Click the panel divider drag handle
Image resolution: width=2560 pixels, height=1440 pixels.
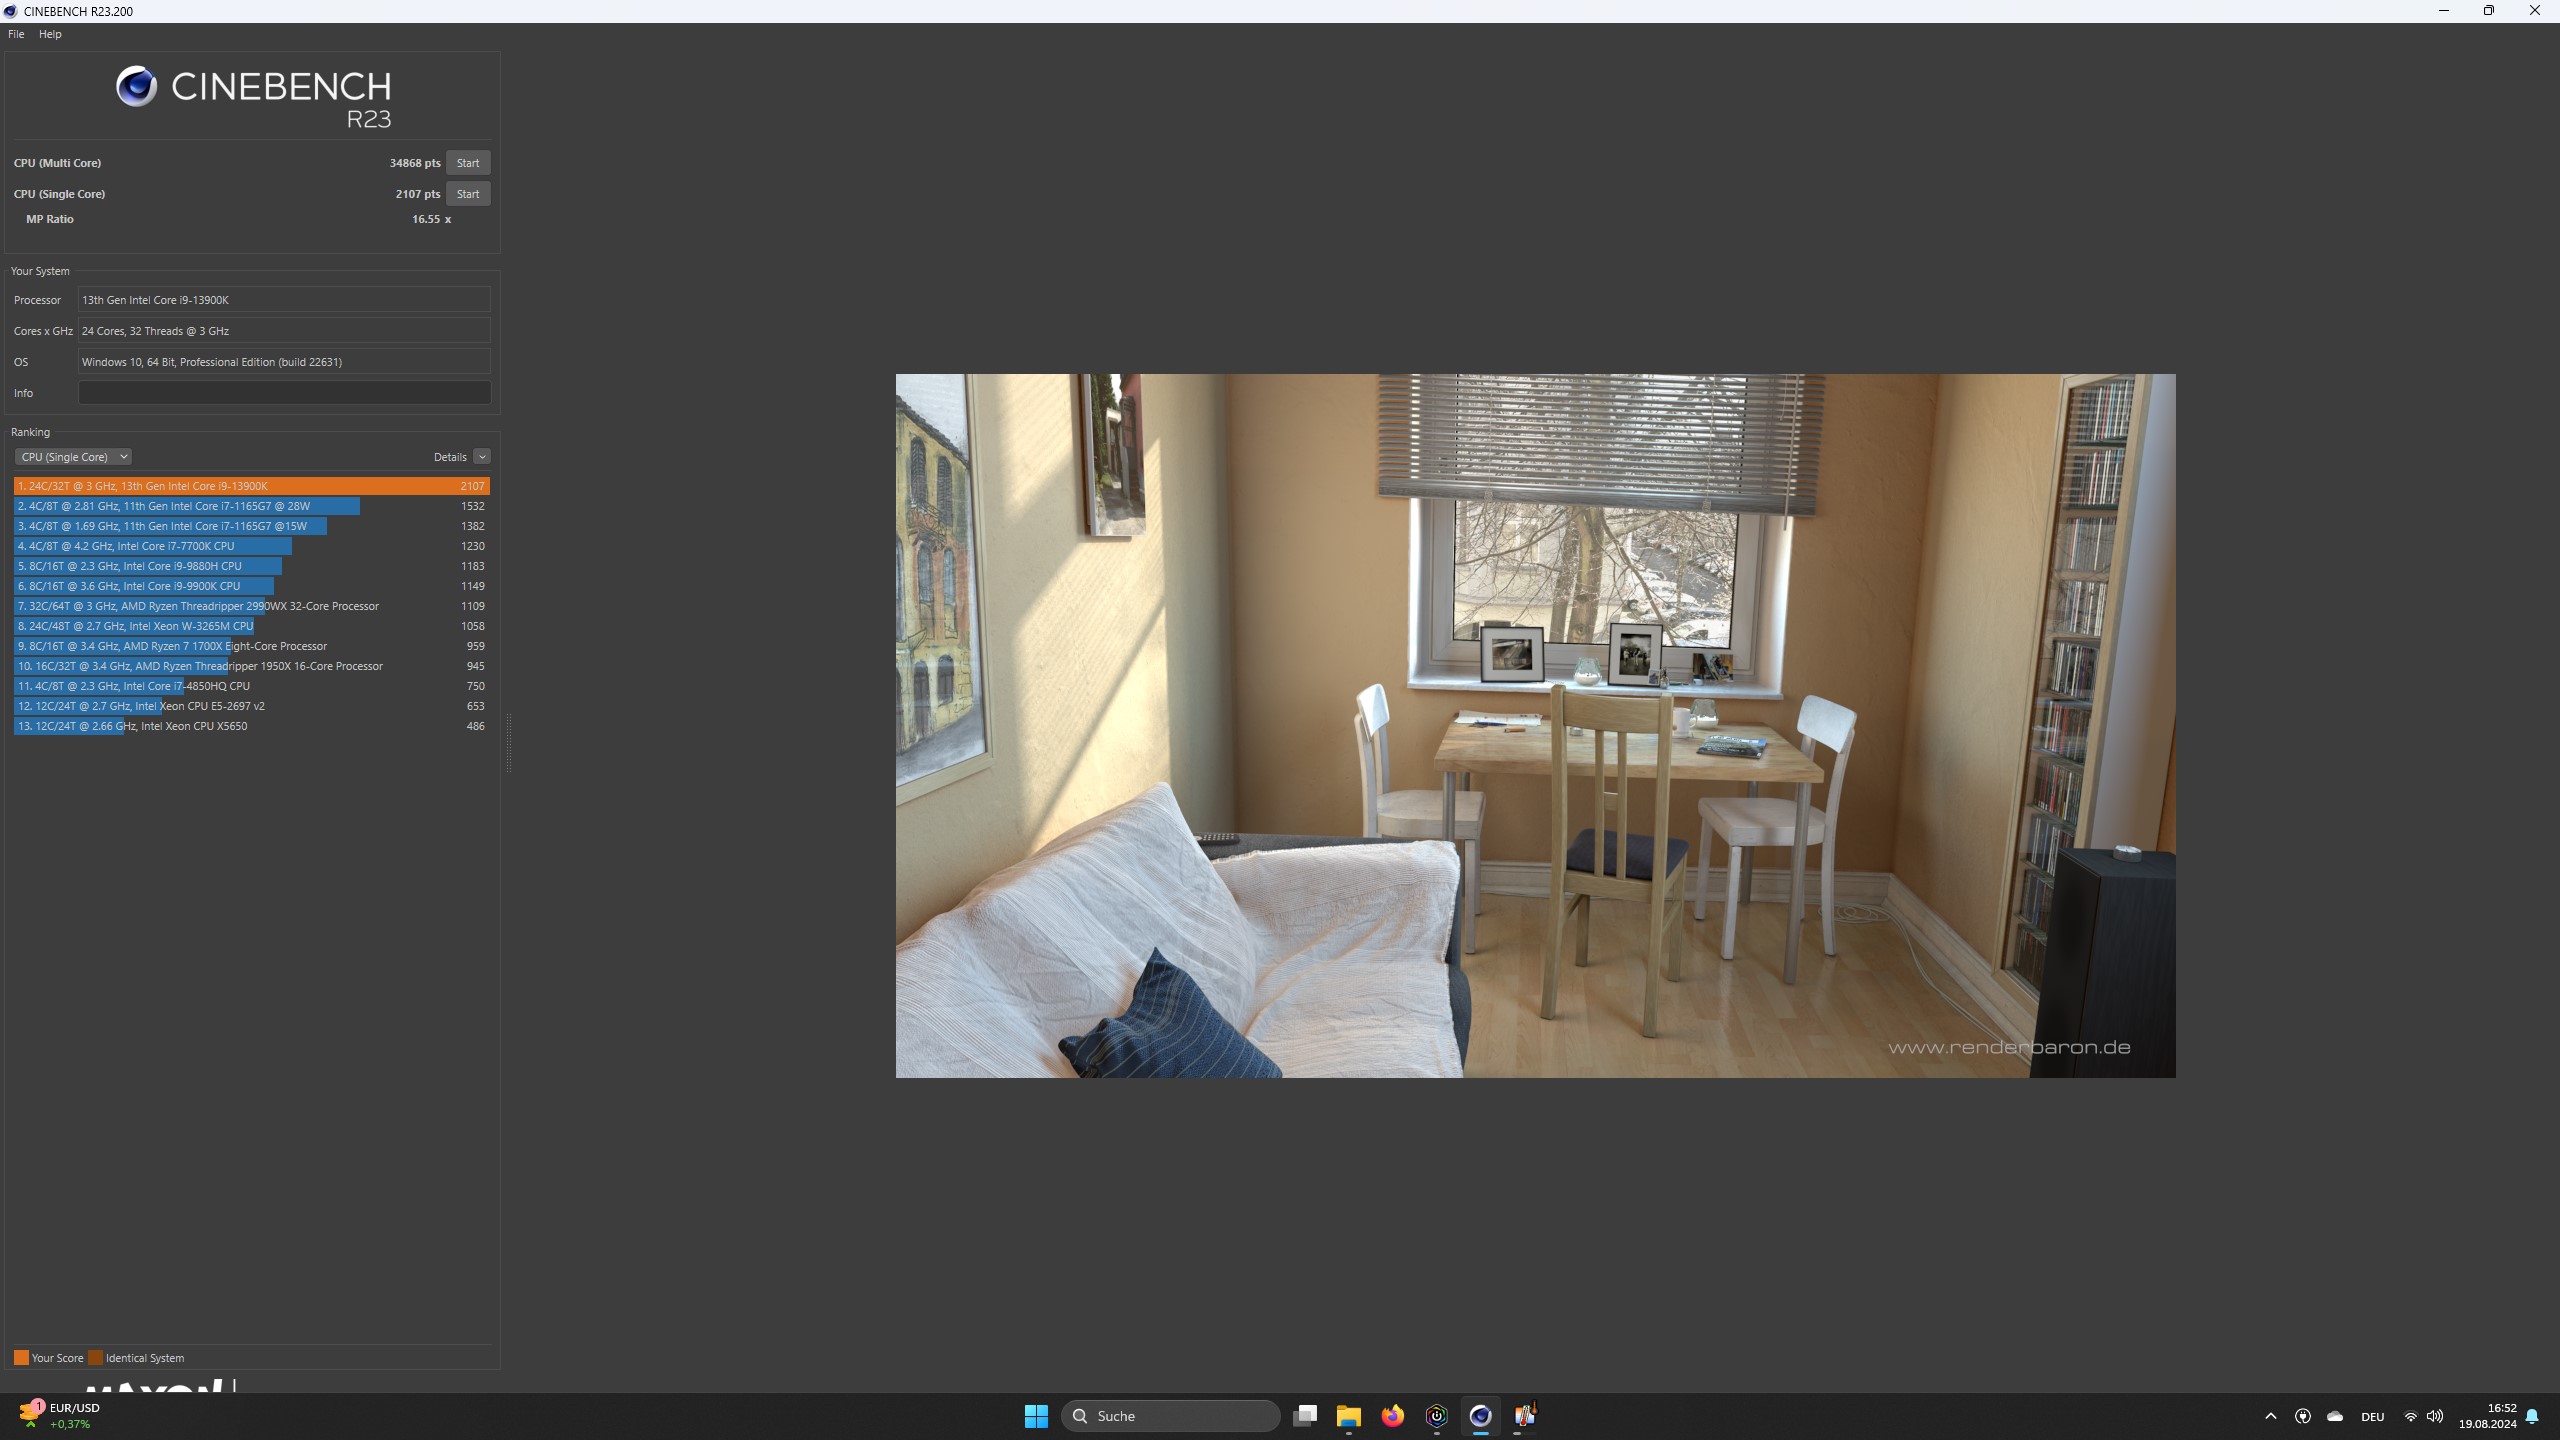tap(509, 743)
